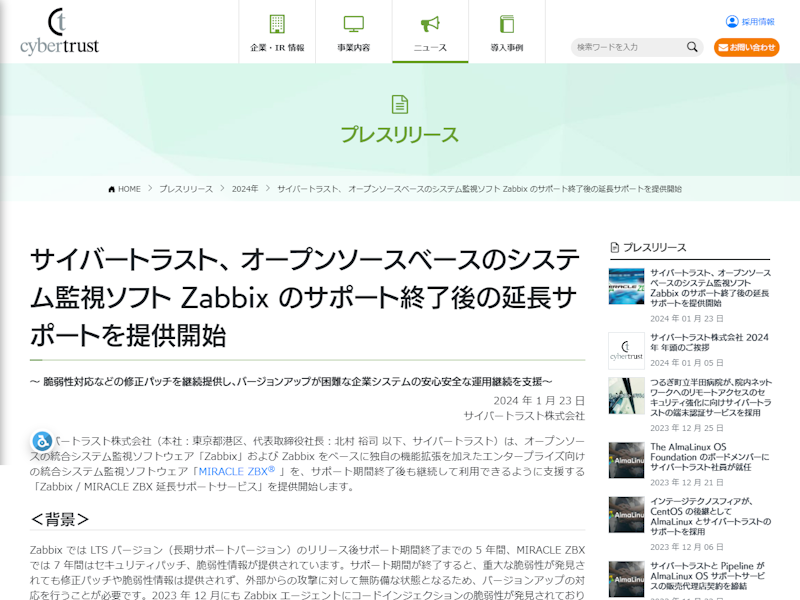Open the 企業・IR情報 menu
Viewport: 800px width, 600px height.
(x=277, y=32)
